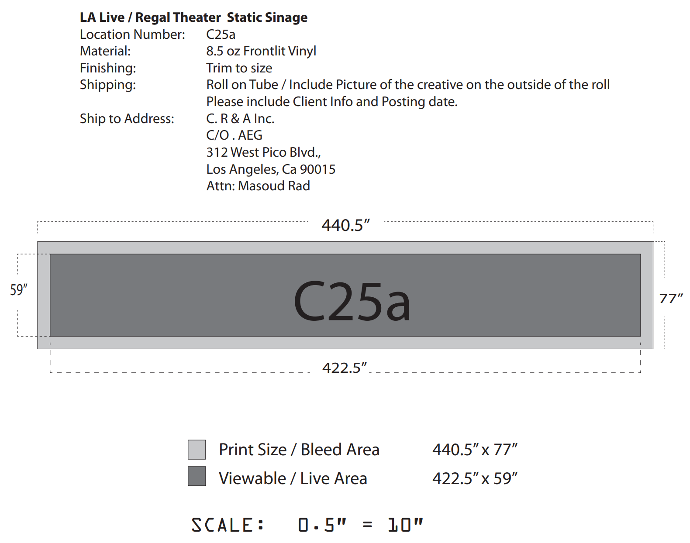Click the light gray Print Size legend swatch
690x543 pixels.
point(197,450)
